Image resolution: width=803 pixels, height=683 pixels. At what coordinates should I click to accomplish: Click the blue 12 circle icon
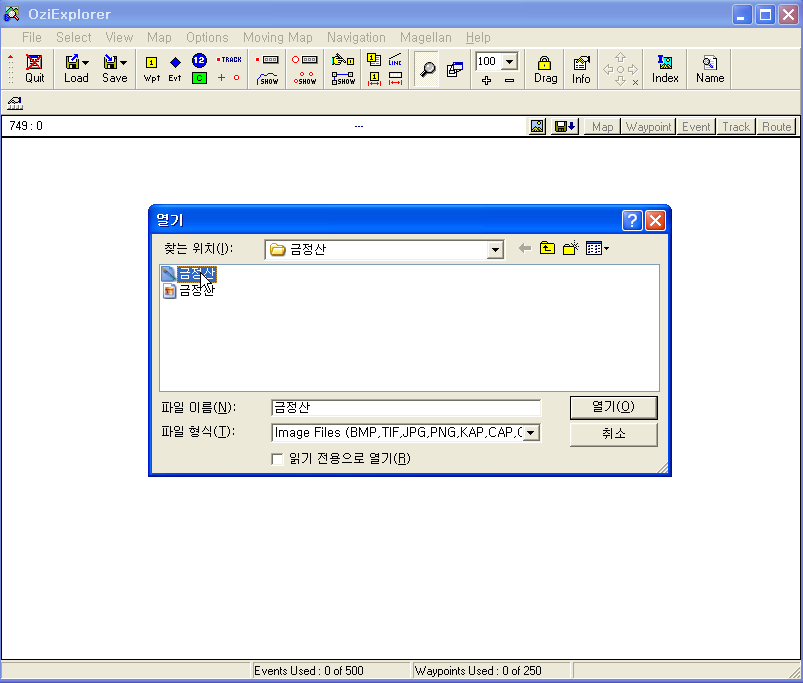coord(199,60)
